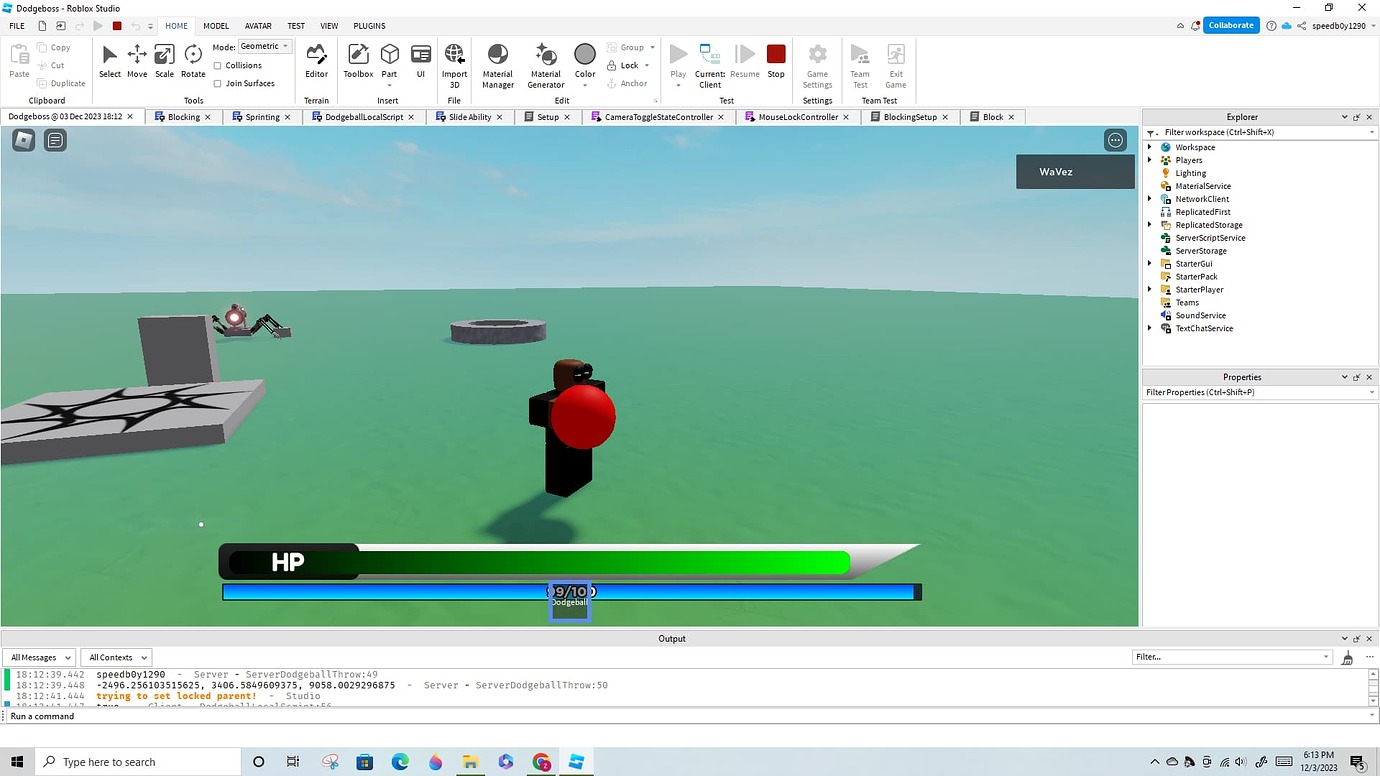Open the All Messages dropdown in Output

coord(40,657)
